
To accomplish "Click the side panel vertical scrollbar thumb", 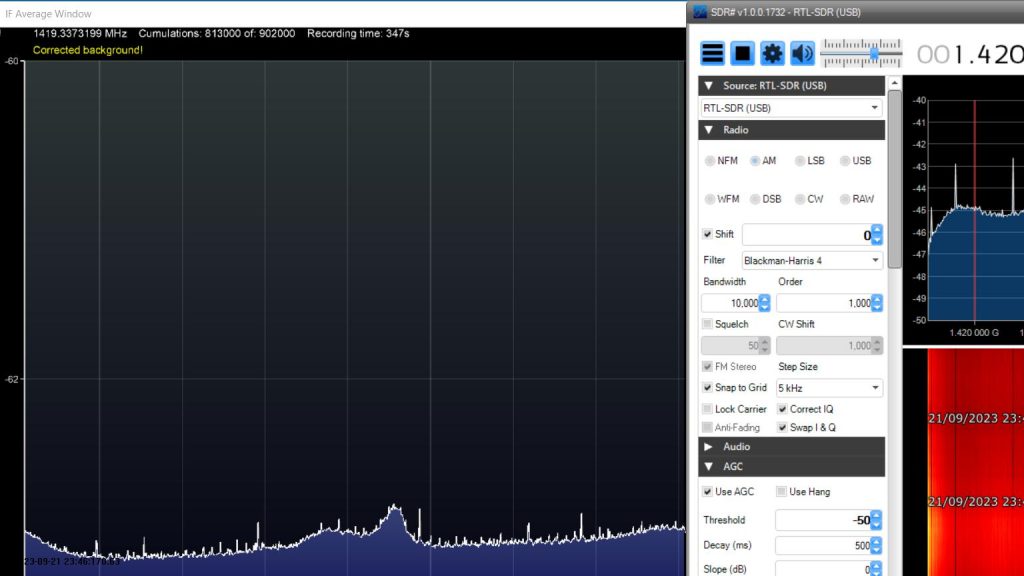I will click(894, 179).
